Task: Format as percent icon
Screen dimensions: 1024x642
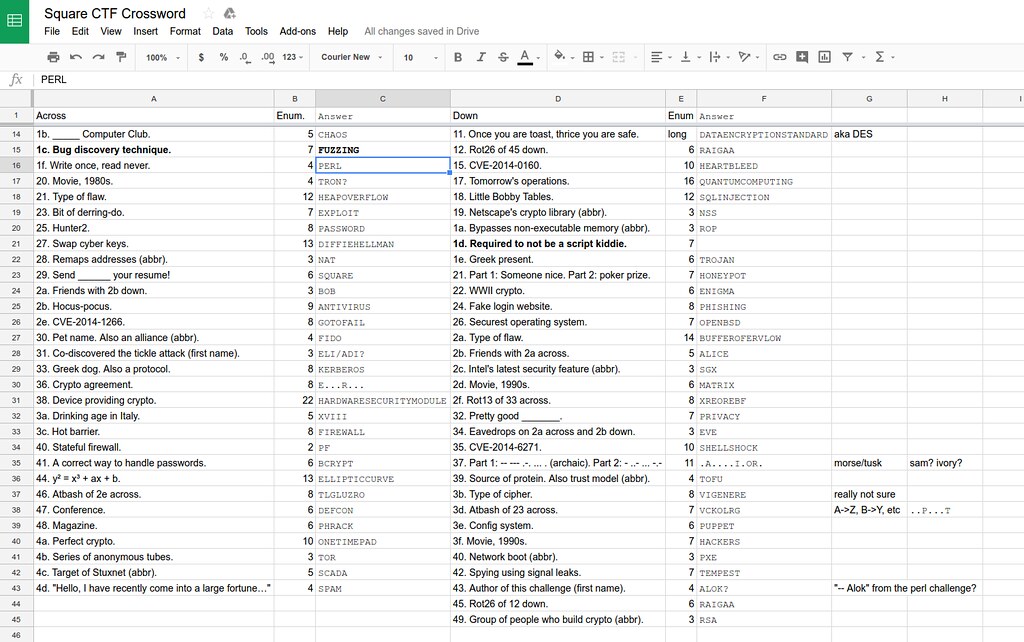Action: pyautogui.click(x=223, y=57)
